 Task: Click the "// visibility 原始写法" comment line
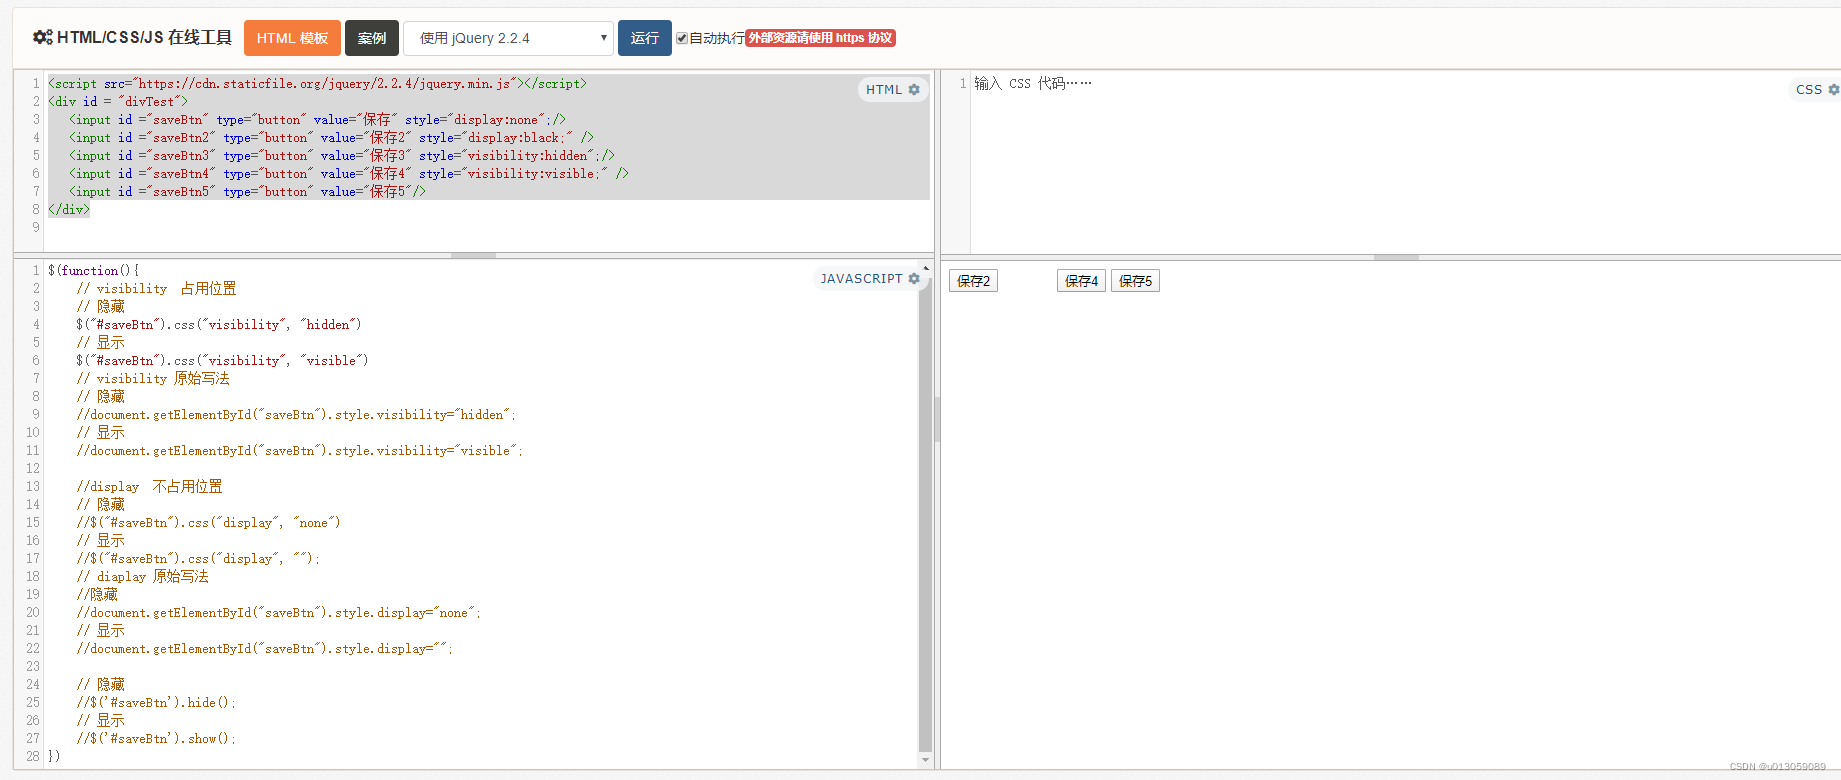coord(153,379)
